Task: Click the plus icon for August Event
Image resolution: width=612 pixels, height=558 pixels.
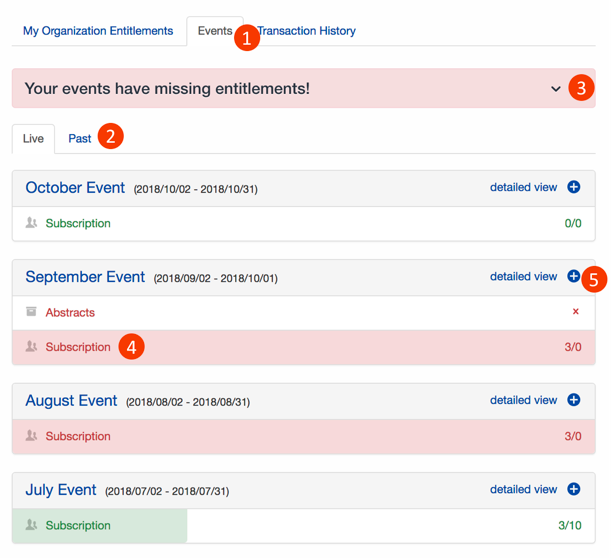Action: (x=573, y=400)
